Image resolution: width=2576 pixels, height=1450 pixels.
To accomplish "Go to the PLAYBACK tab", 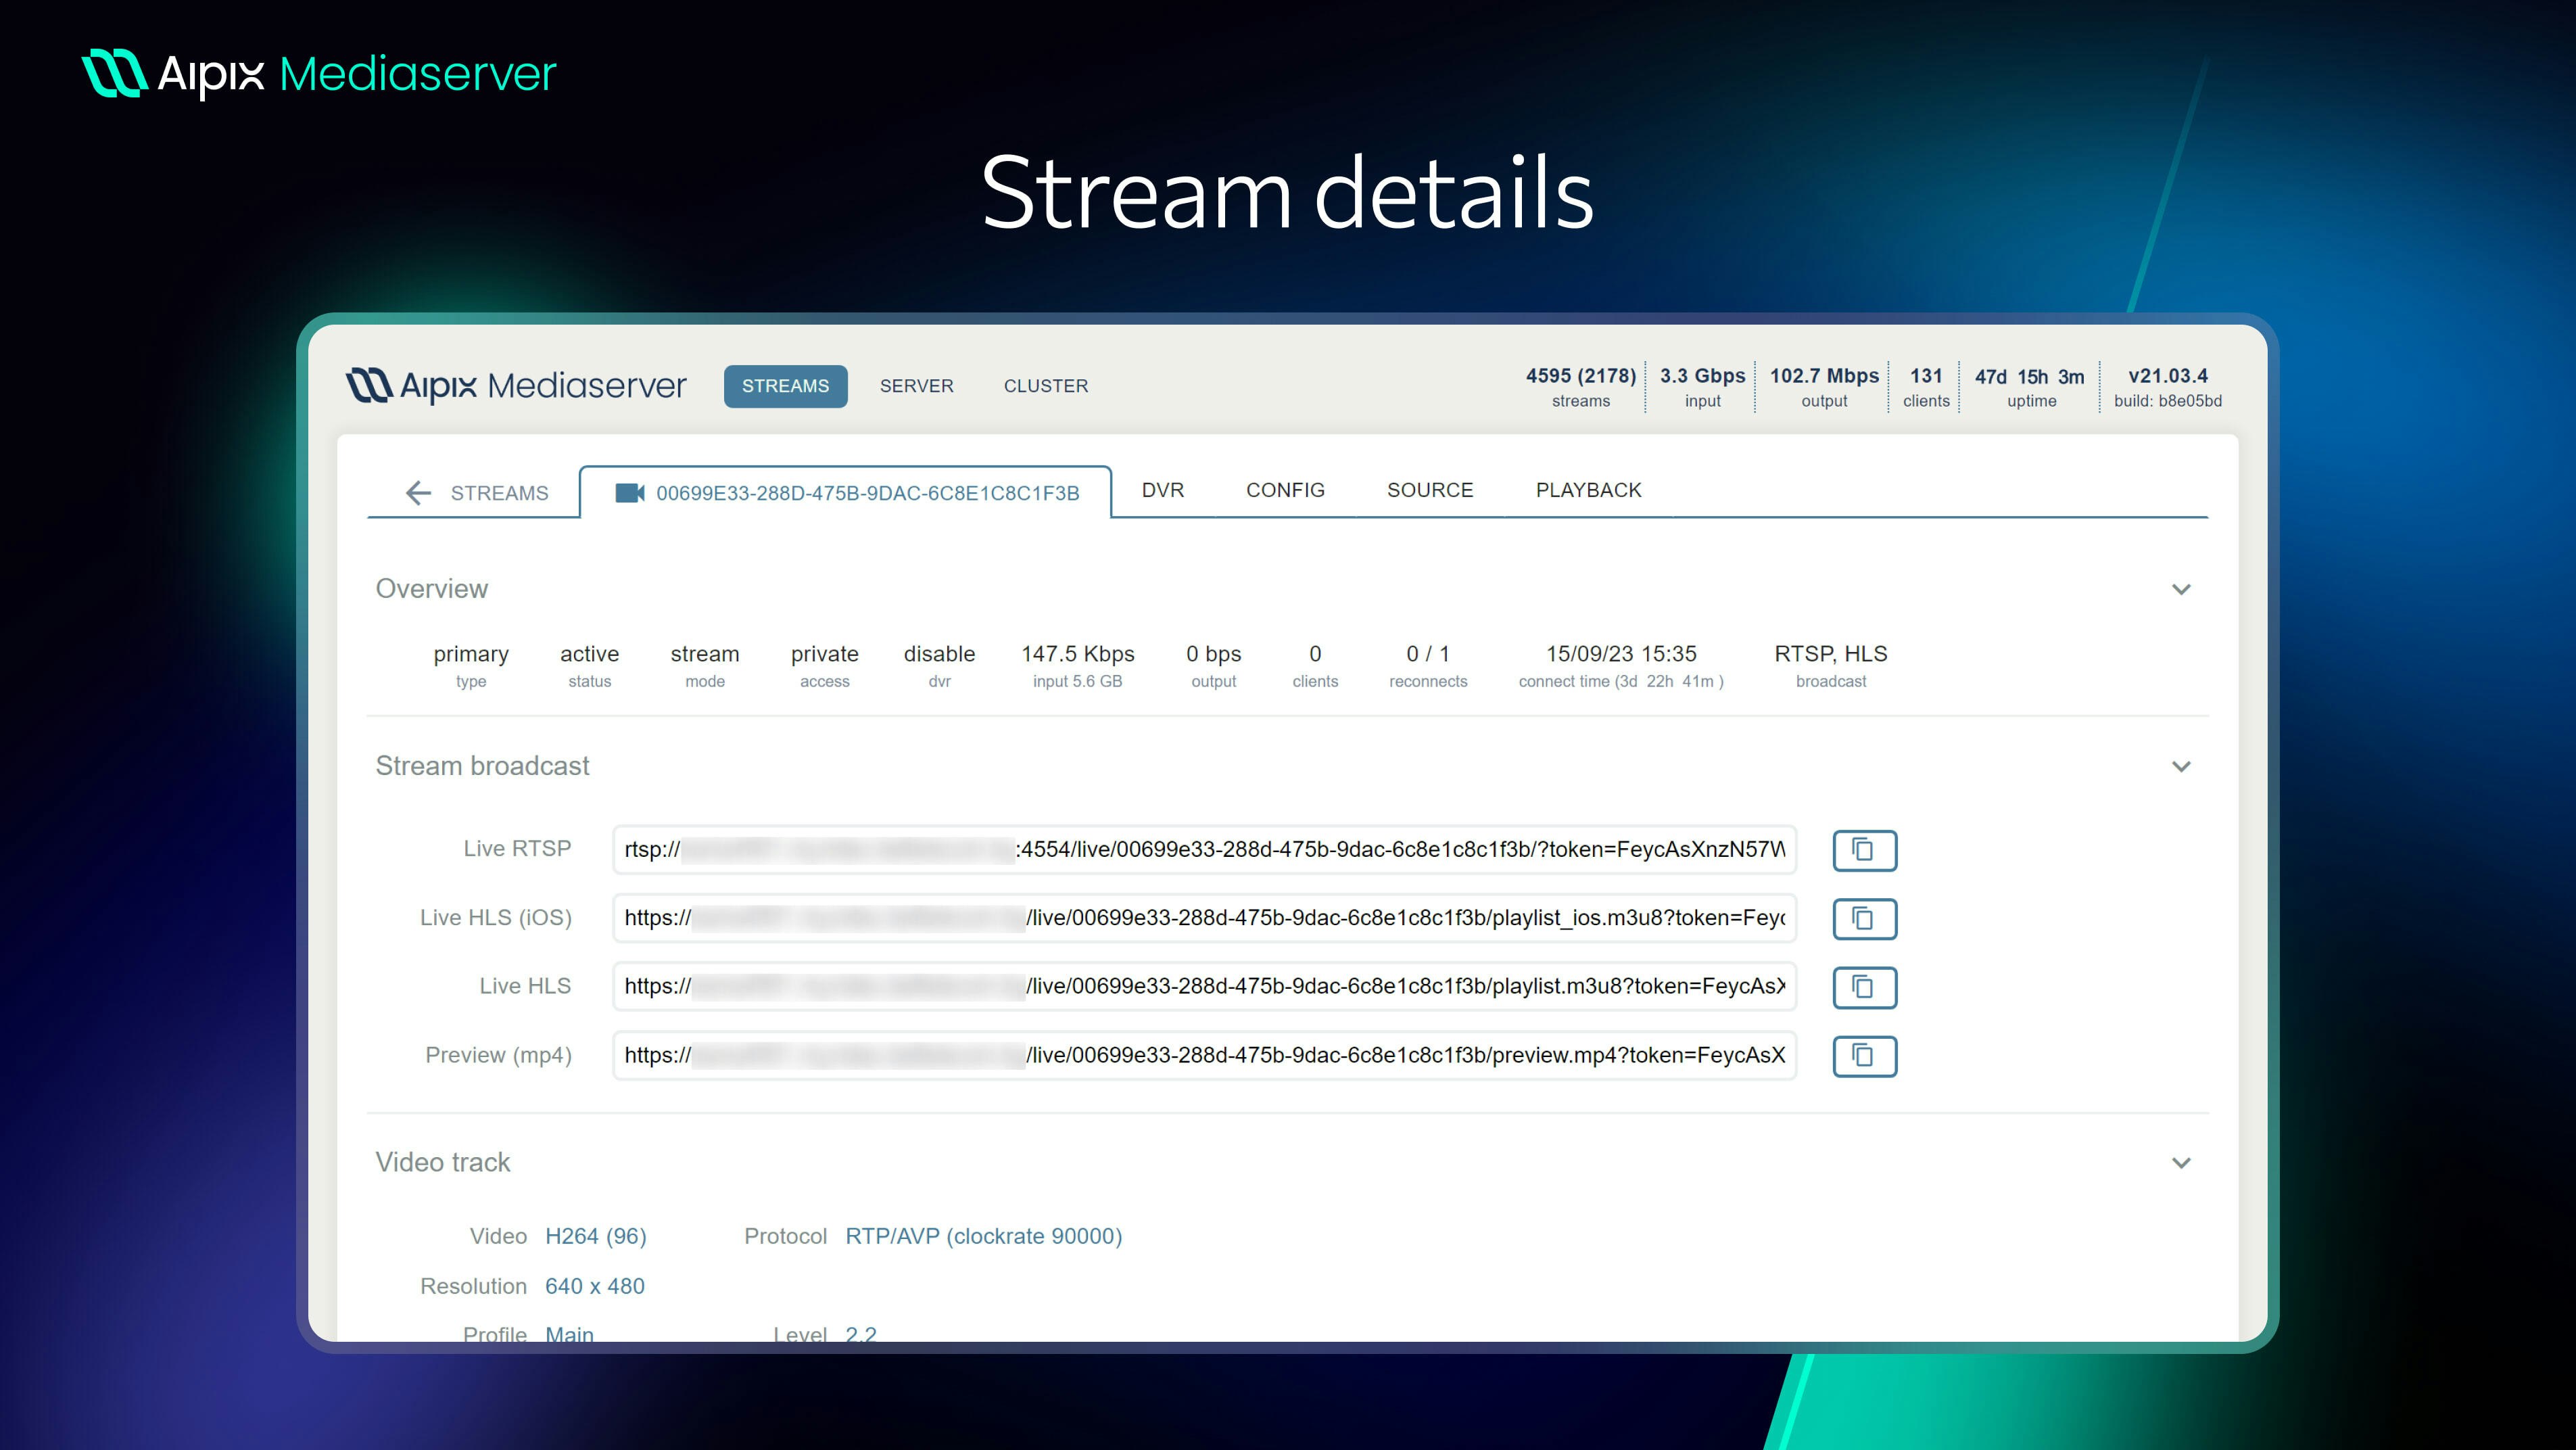I will click(x=1588, y=490).
